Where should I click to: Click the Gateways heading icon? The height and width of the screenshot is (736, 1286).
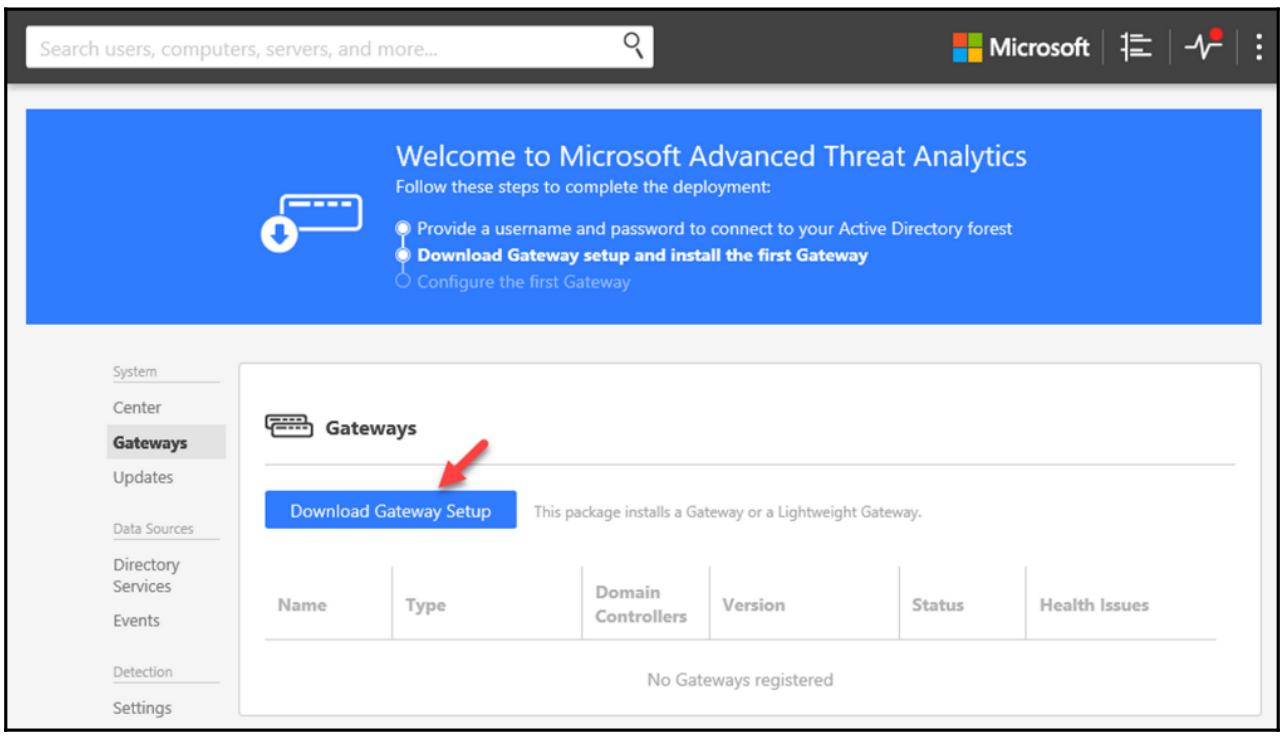pos(286,427)
